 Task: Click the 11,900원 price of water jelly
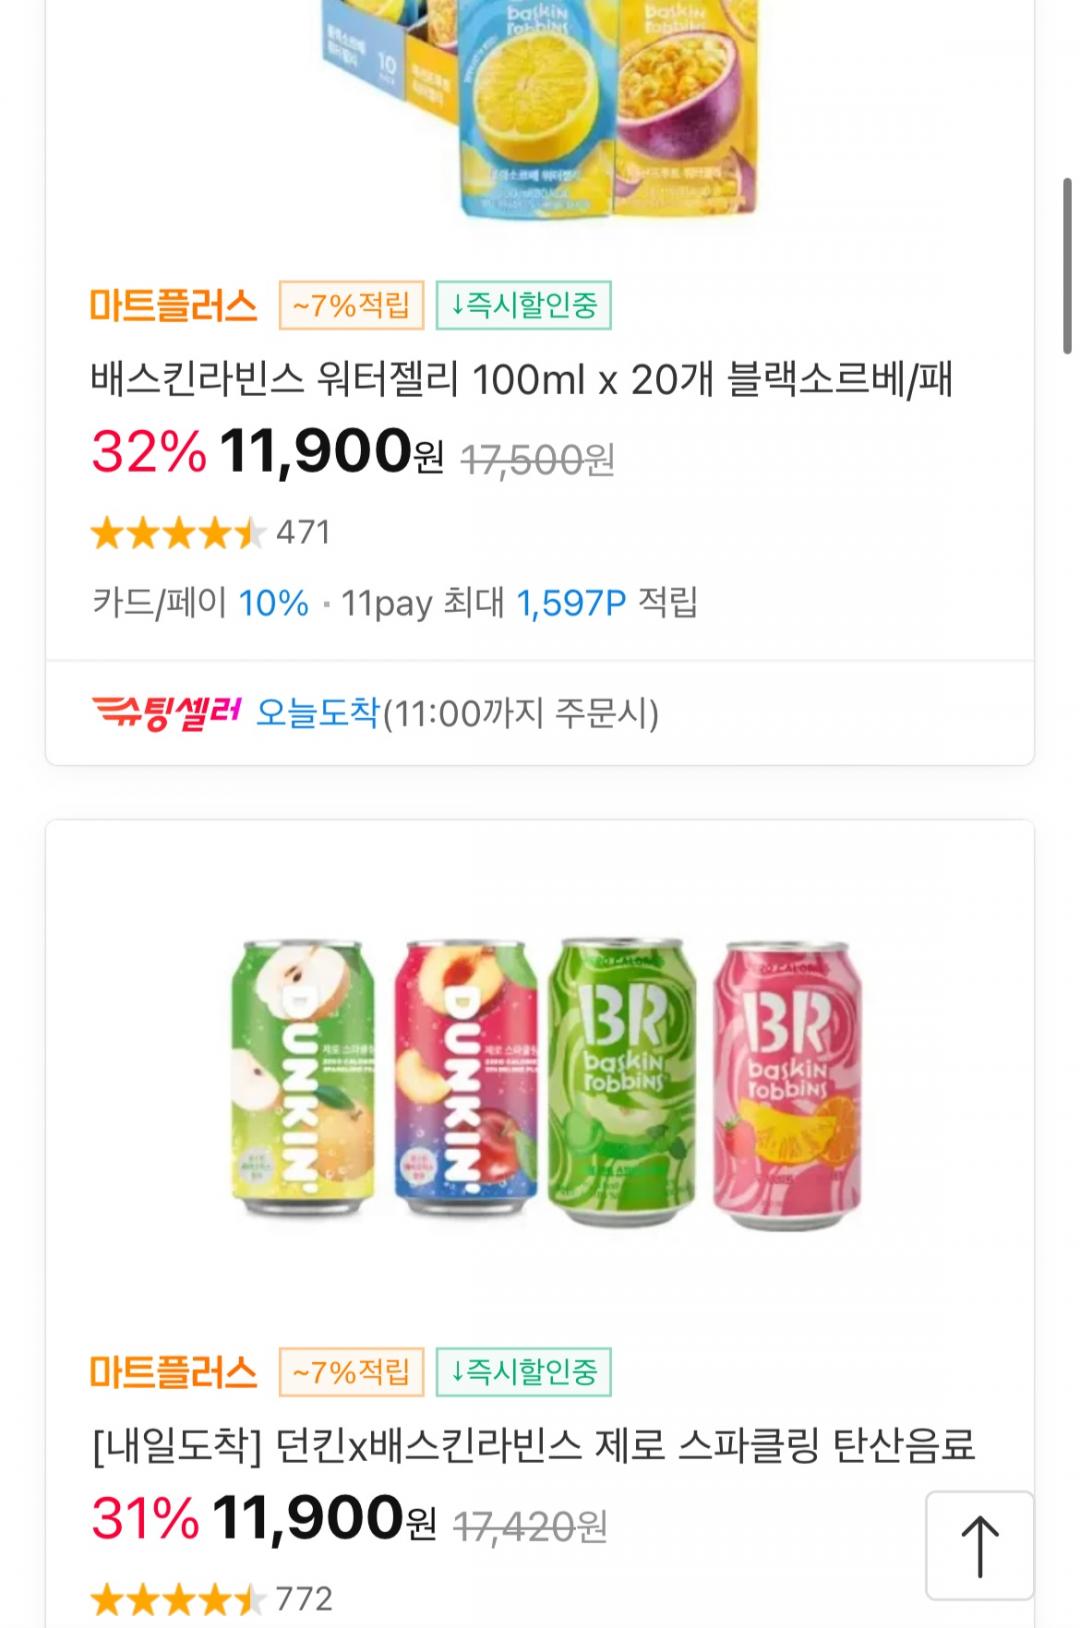[x=330, y=453]
